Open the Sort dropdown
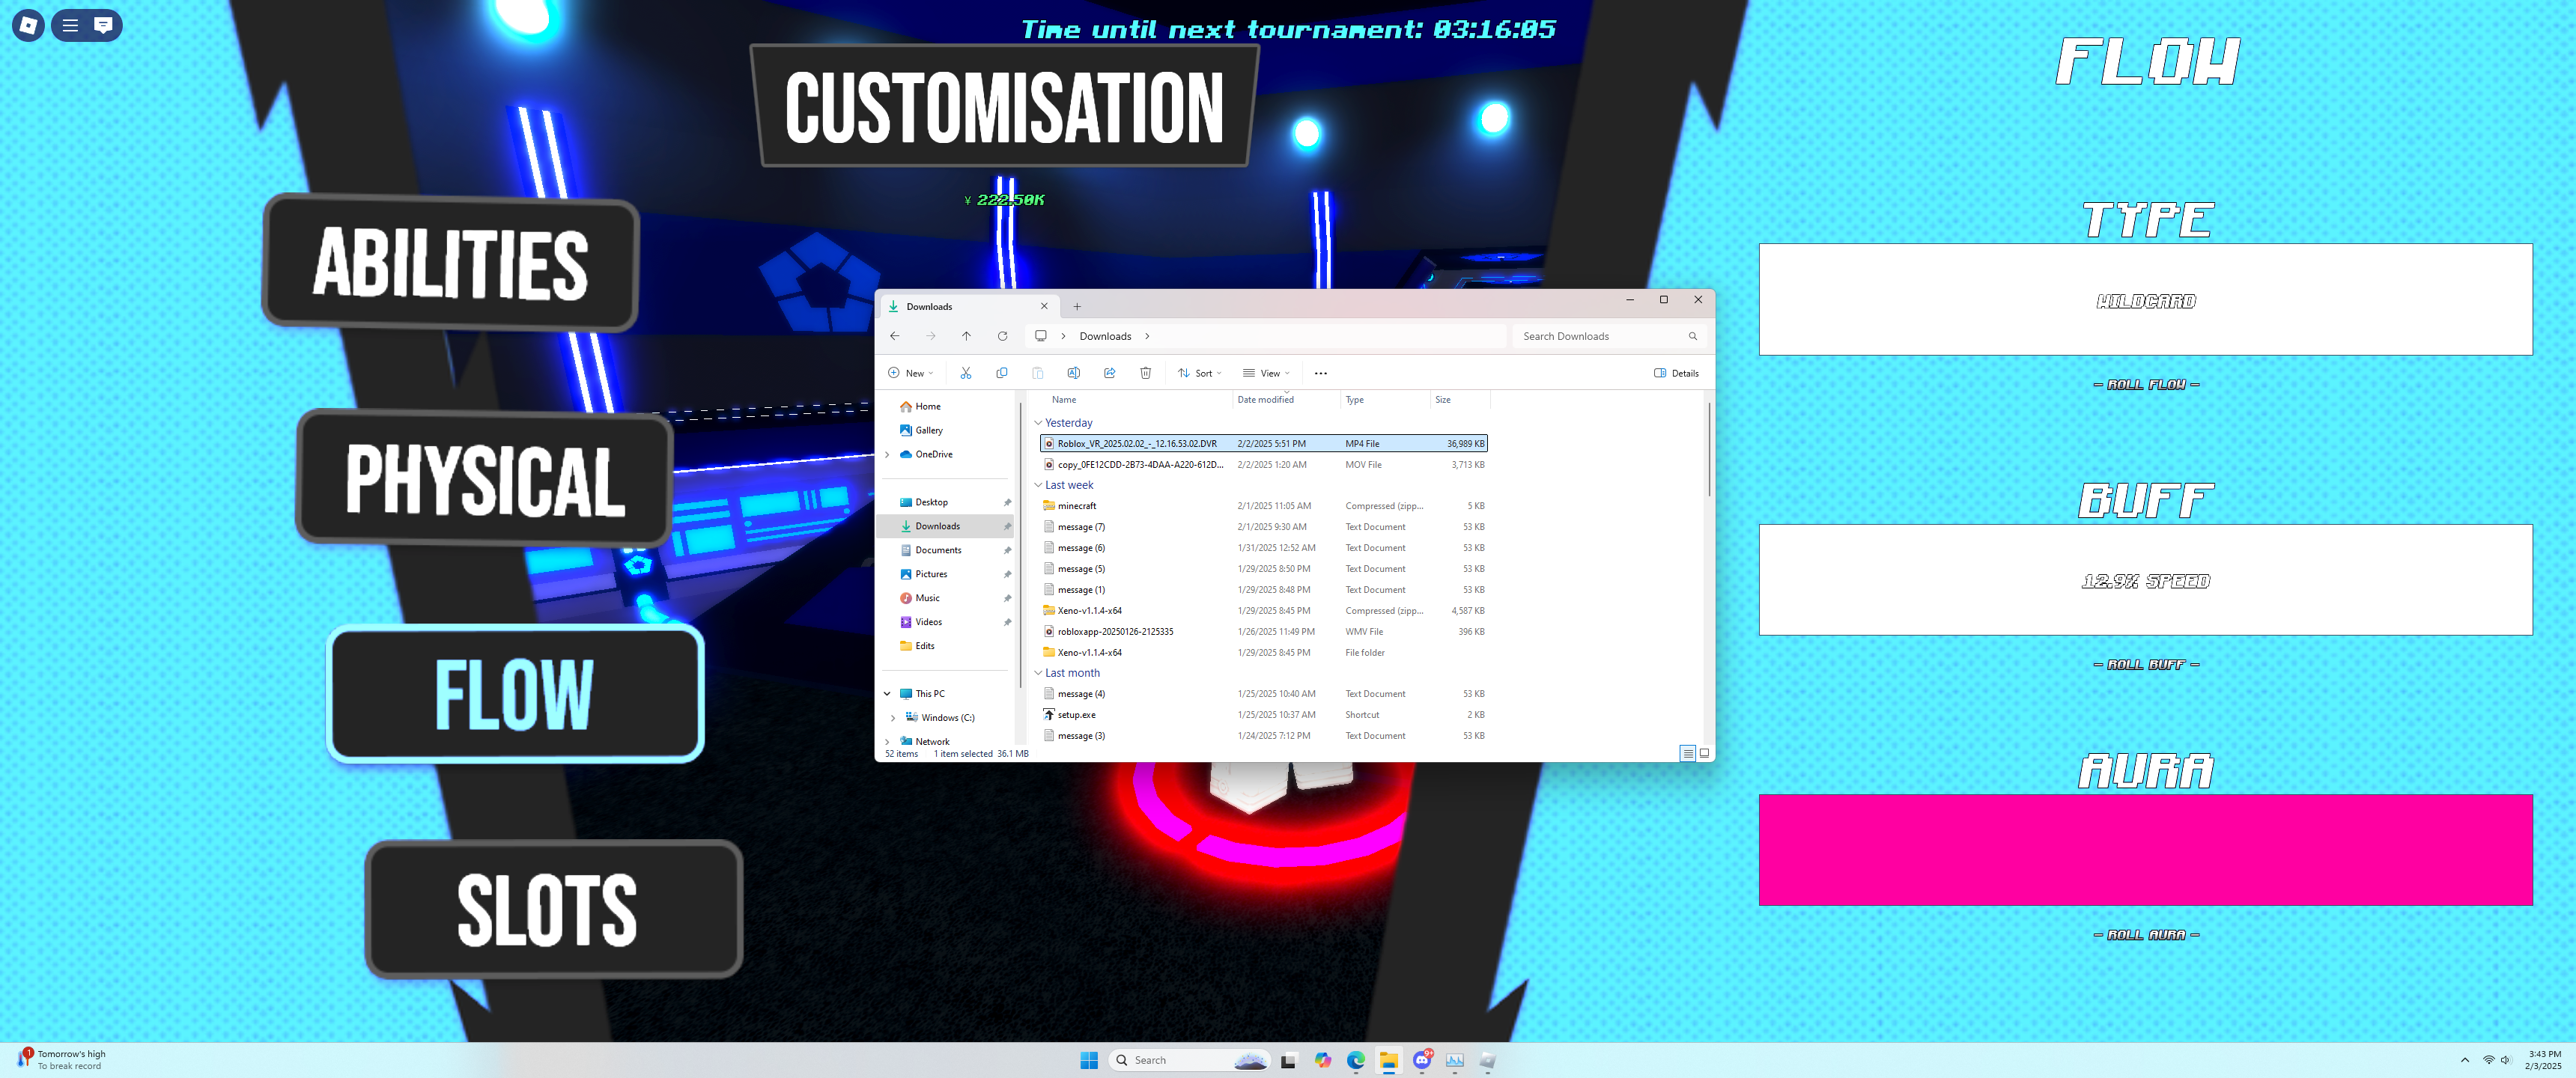The image size is (2576, 1078). pyautogui.click(x=1200, y=373)
